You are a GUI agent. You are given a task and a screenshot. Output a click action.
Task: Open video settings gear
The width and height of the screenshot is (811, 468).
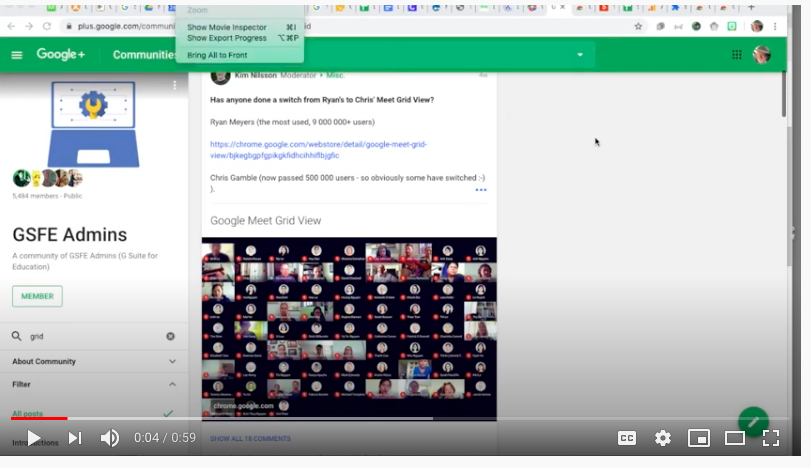tap(663, 438)
